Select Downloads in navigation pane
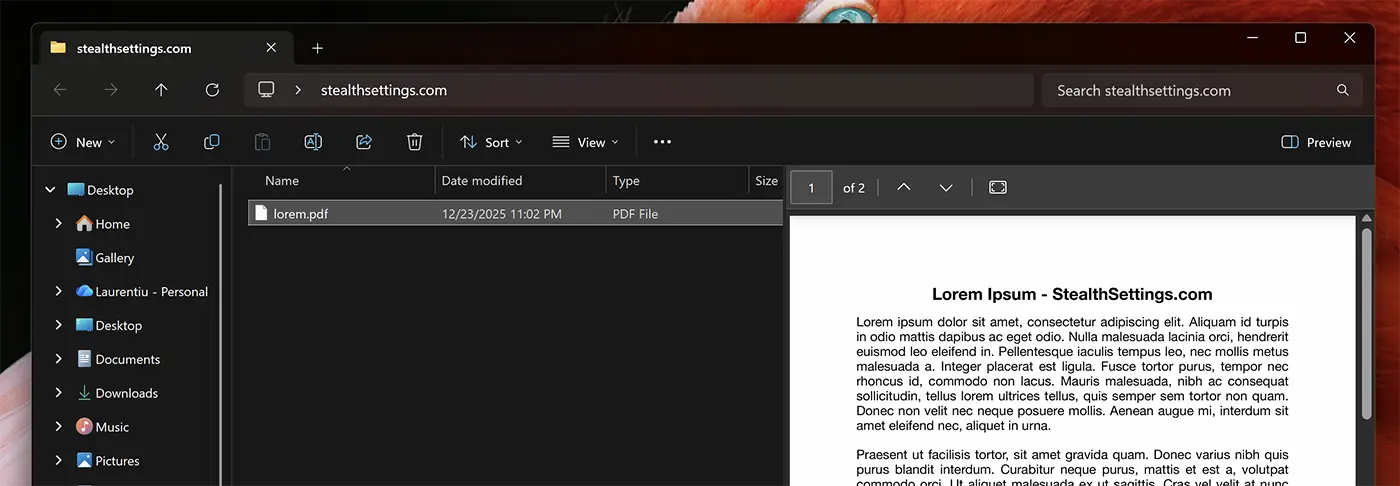1400x486 pixels. tap(117, 393)
